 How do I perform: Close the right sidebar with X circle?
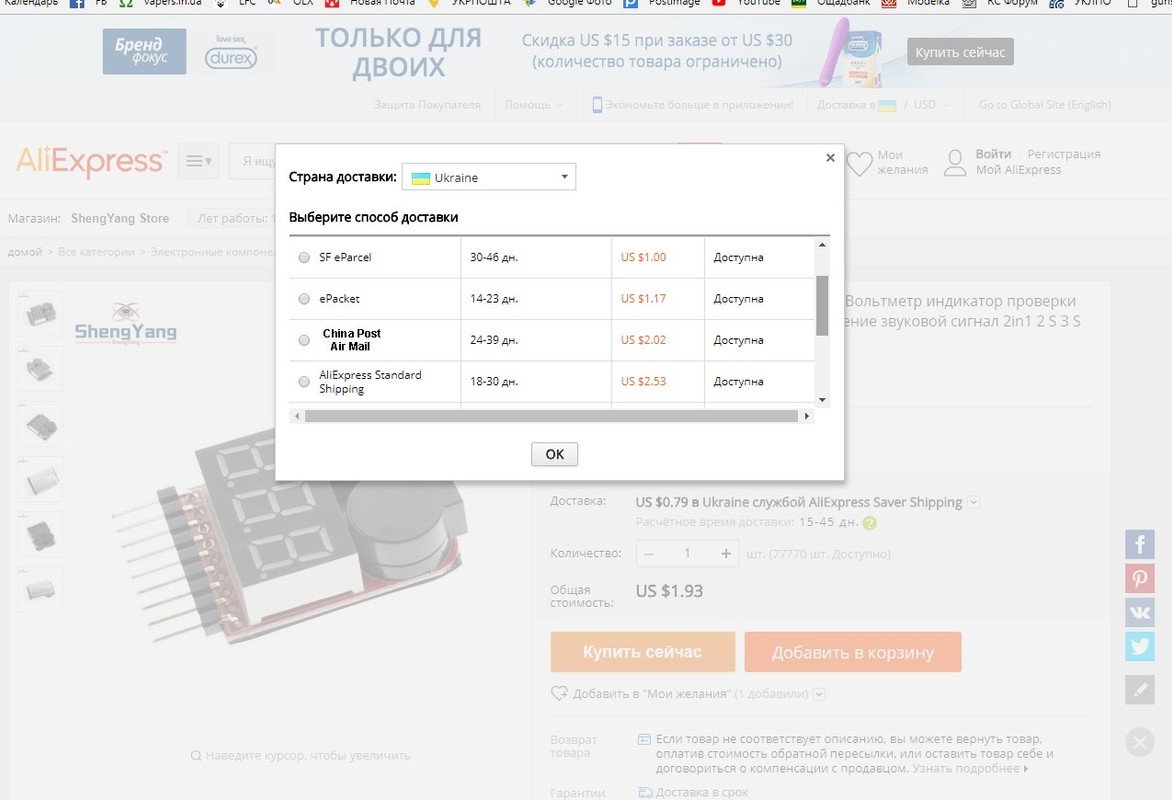point(1140,742)
